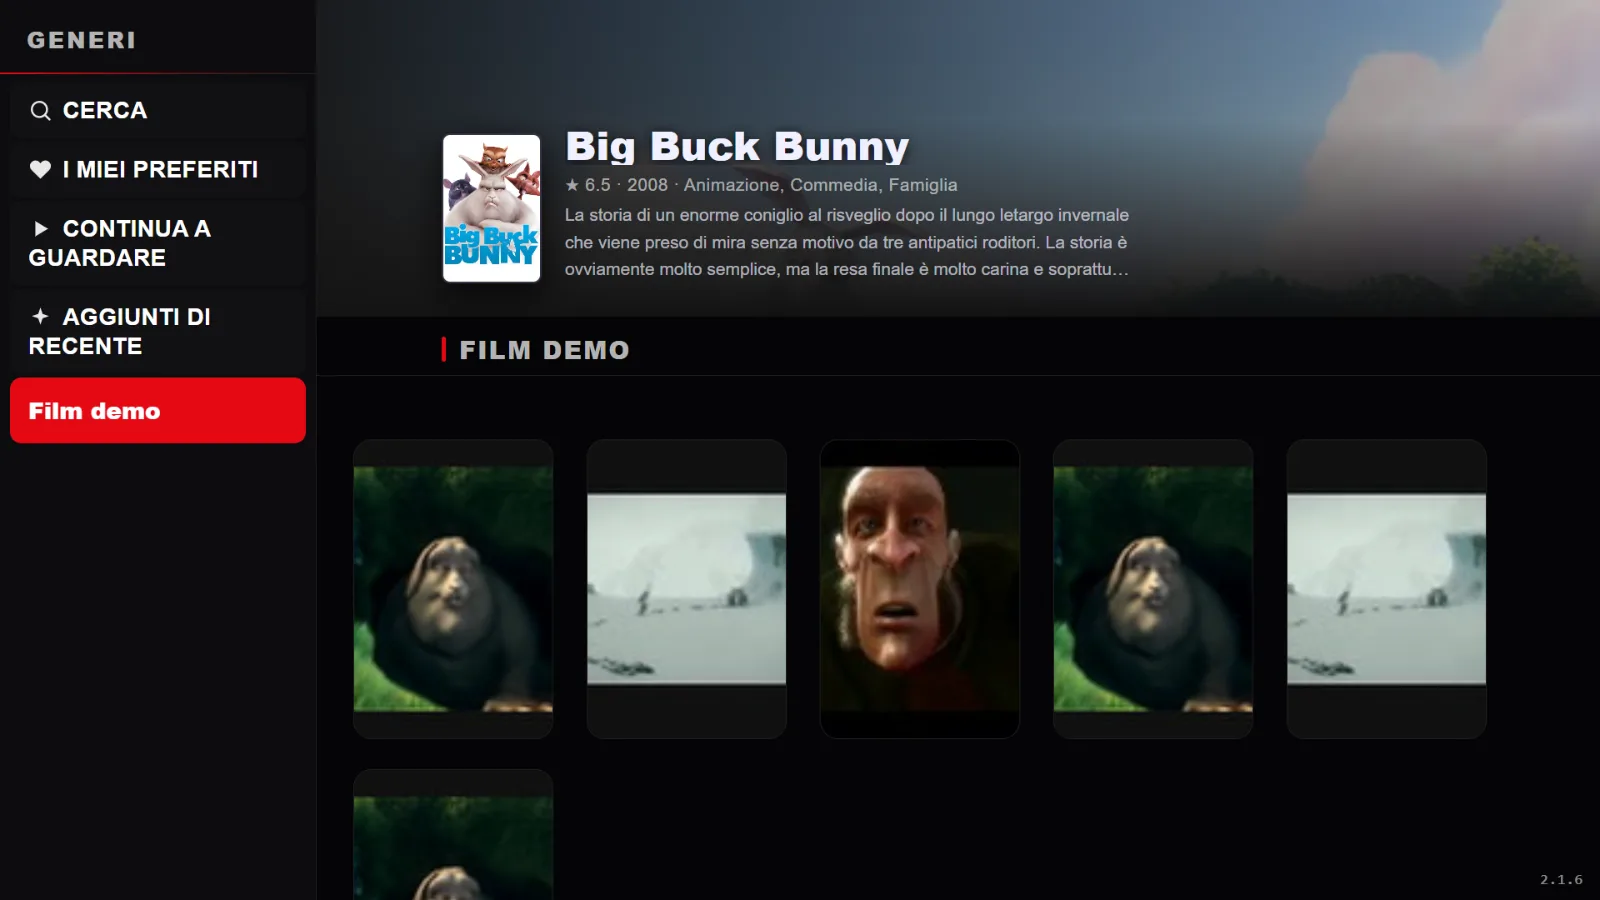The width and height of the screenshot is (1600, 900).
Task: Click the play triangle icon in sidebar
Action: [x=40, y=229]
